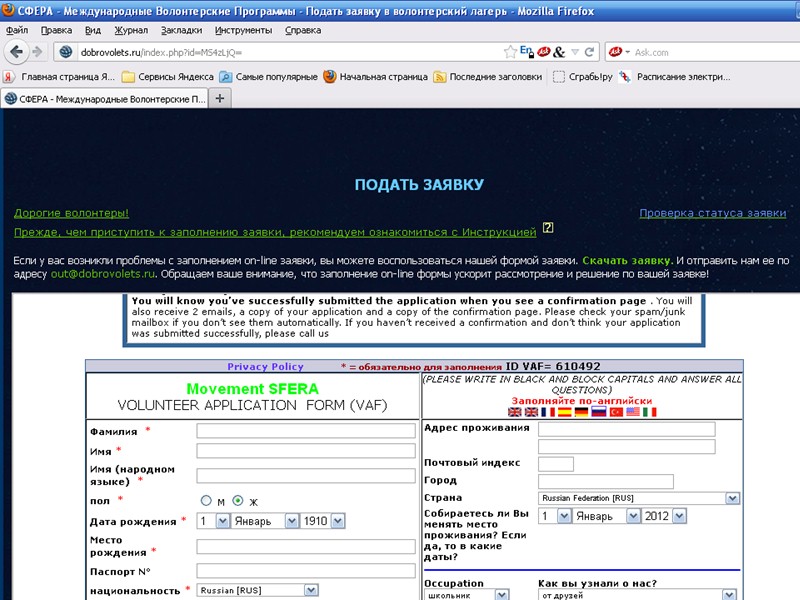800x600 pixels.
Task: Click the out@dobrovolets.ru email link
Action: click(103, 274)
